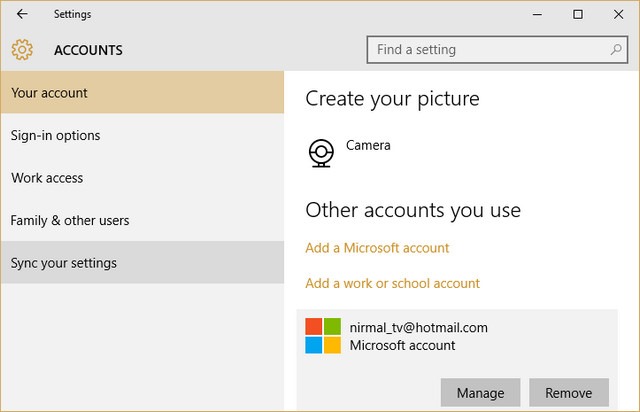Click the Create your picture heading

pos(392,99)
